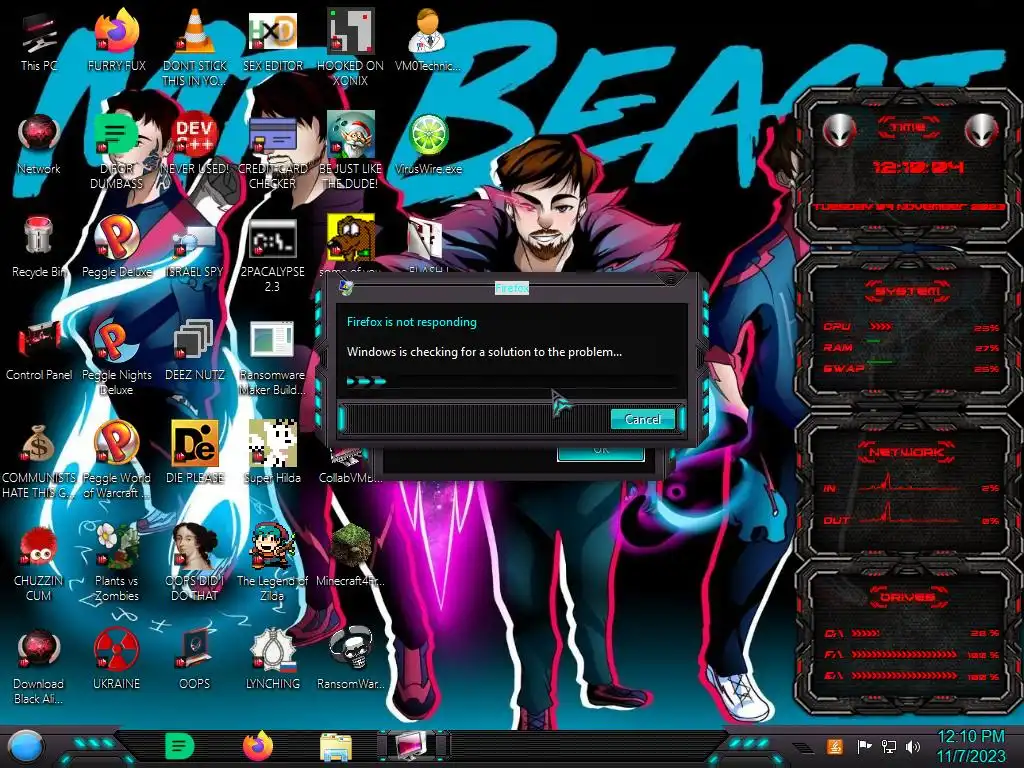Open the Action Center flag icon

[864, 746]
